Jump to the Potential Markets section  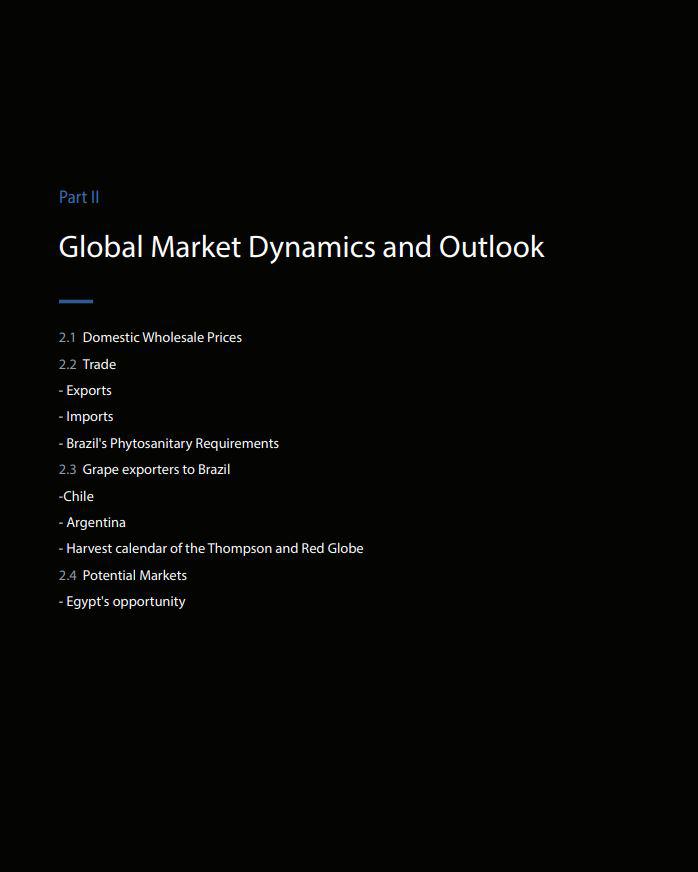134,575
